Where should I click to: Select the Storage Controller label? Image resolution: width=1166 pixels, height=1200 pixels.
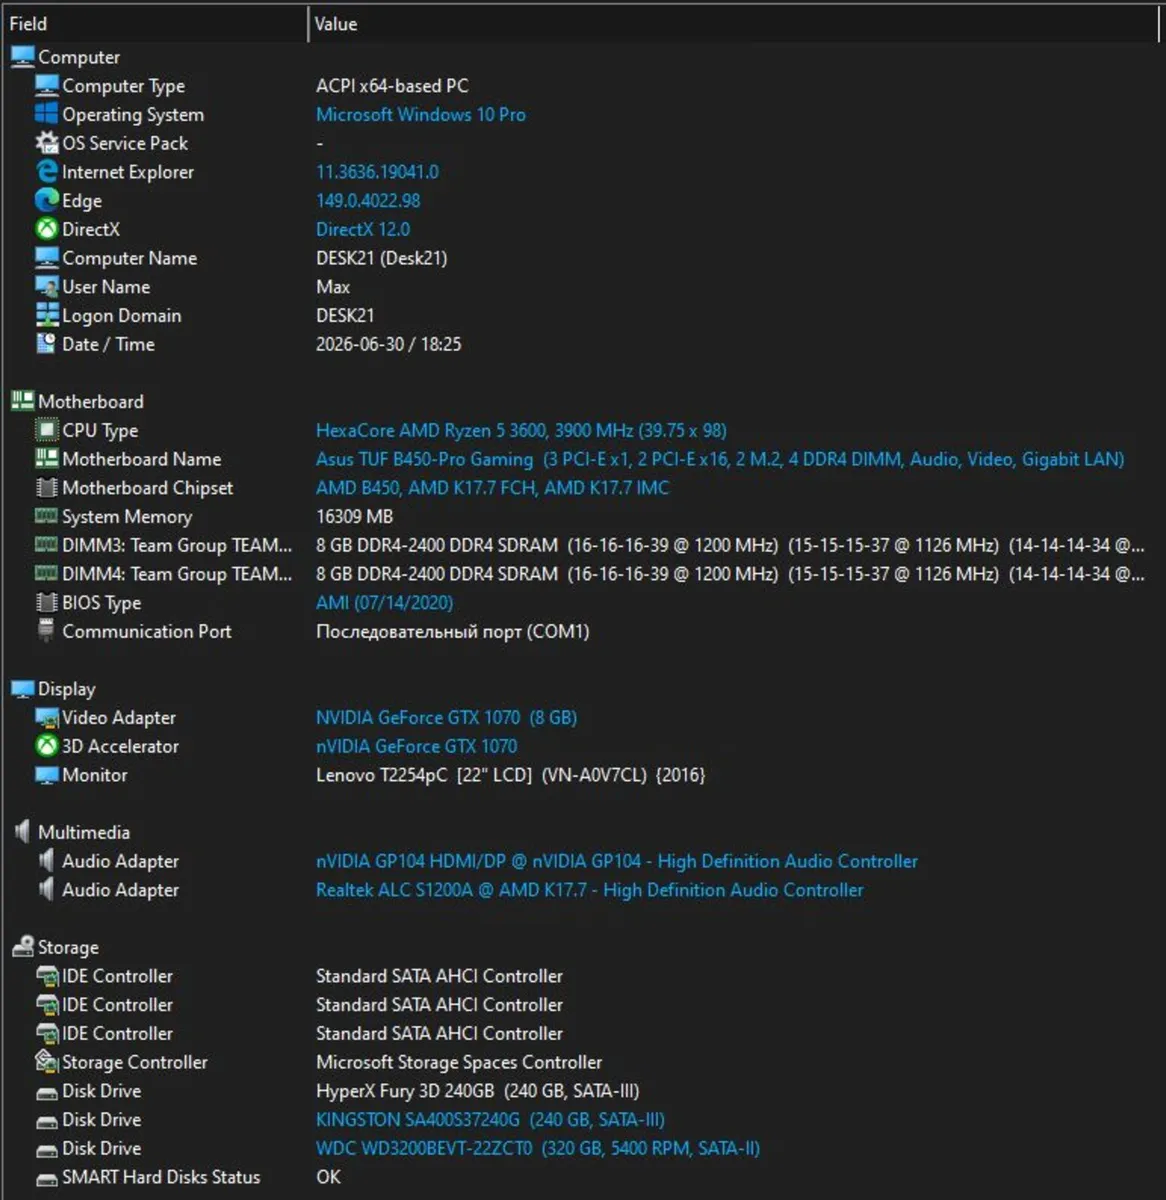(x=135, y=1062)
